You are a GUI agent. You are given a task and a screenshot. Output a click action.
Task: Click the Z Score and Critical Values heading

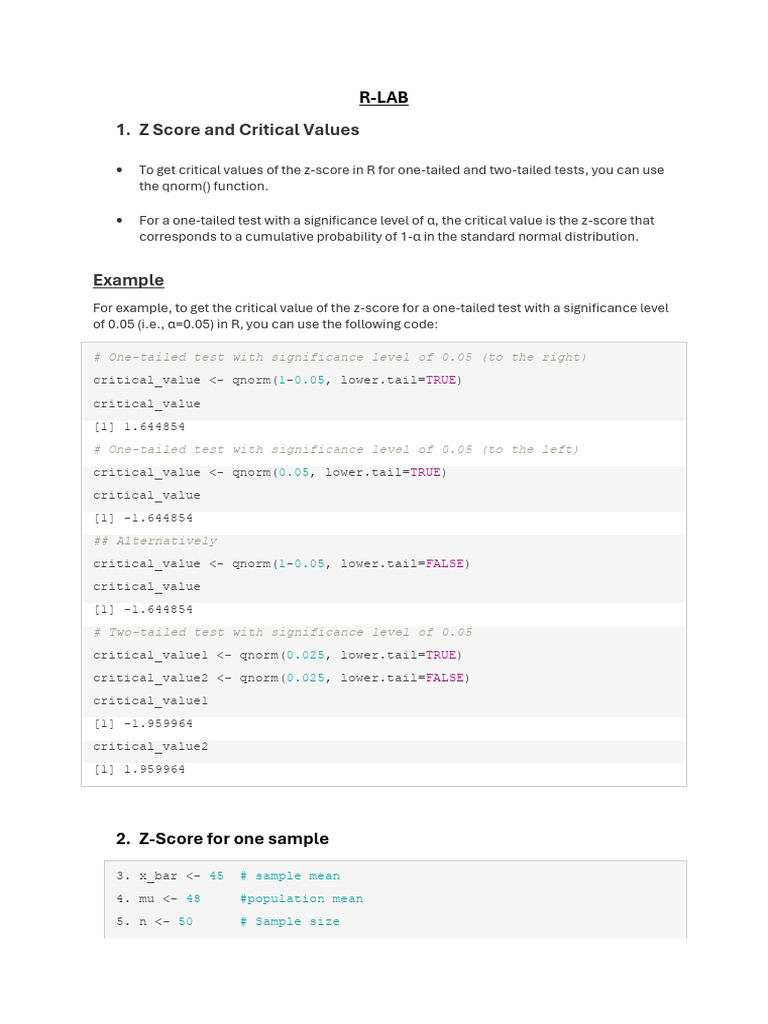pos(249,130)
